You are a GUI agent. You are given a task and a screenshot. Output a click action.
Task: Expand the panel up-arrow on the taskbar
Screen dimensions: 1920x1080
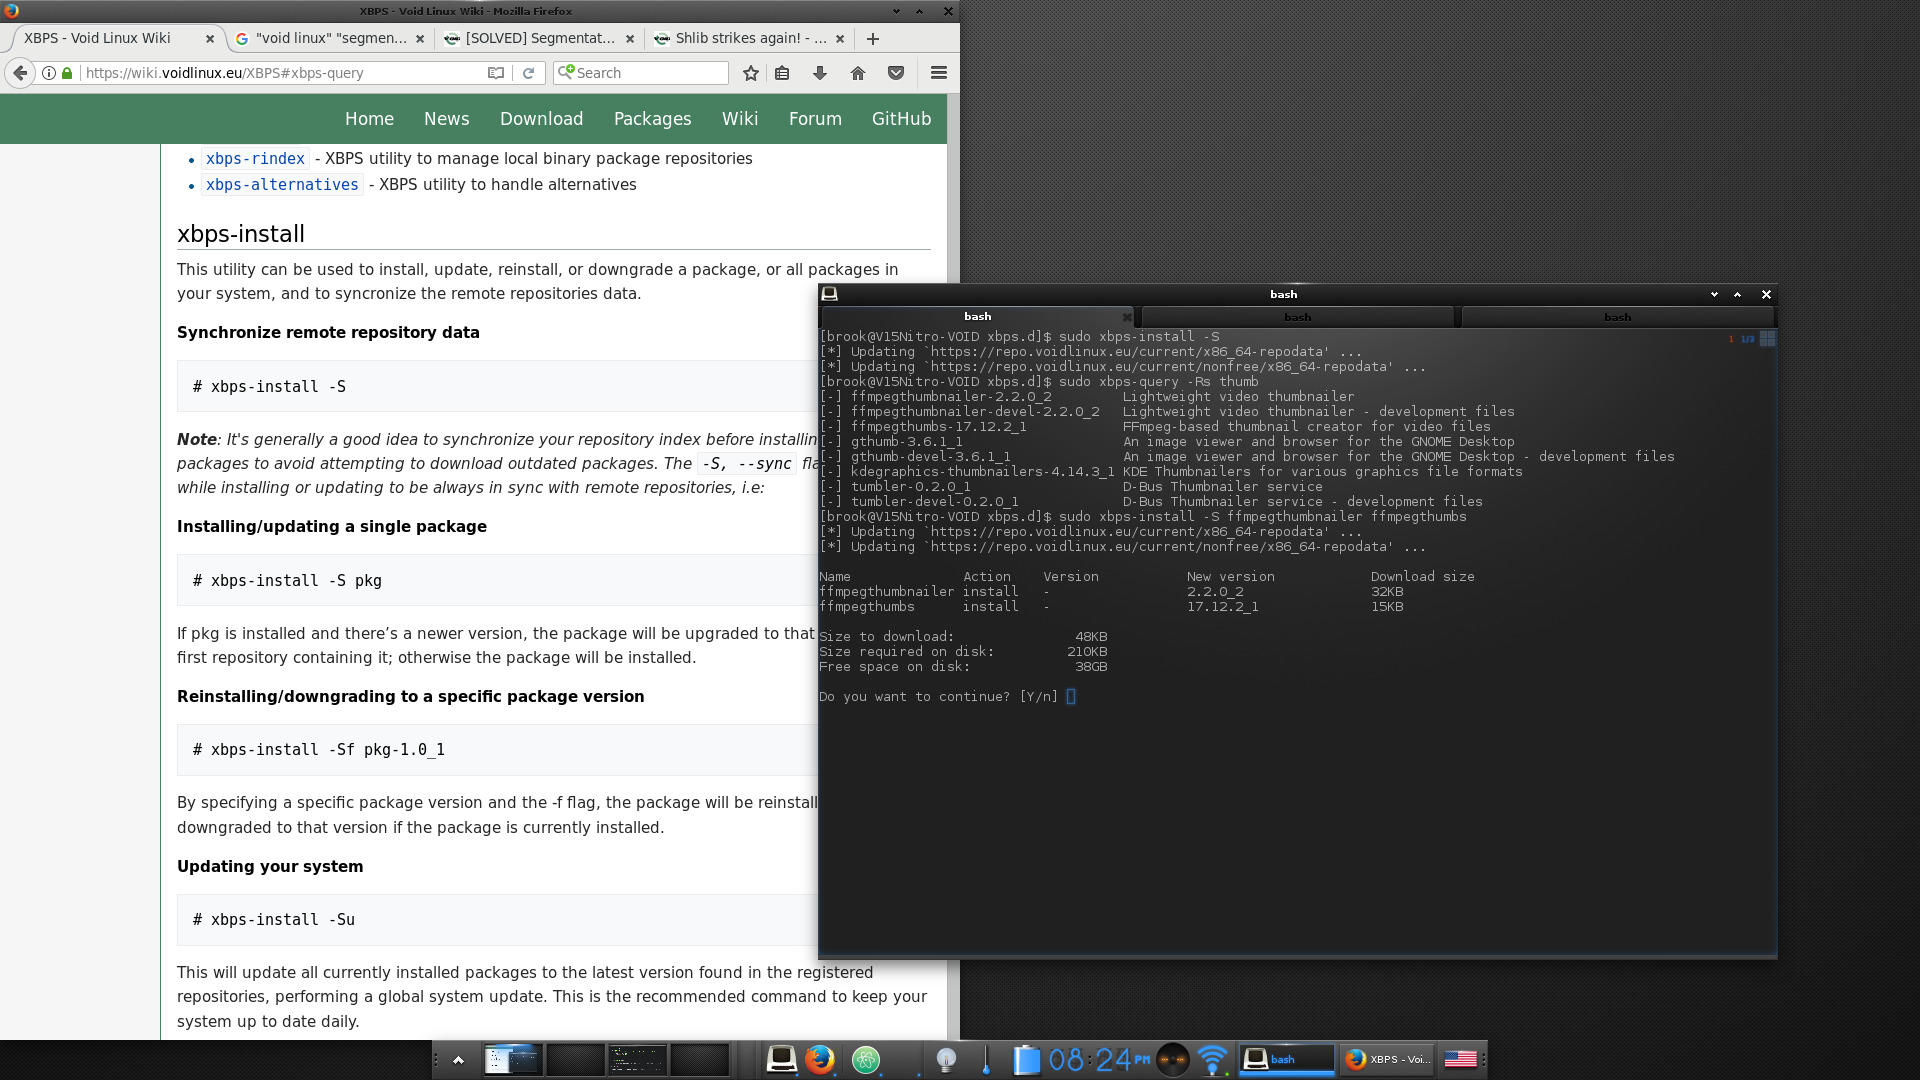tap(458, 1060)
